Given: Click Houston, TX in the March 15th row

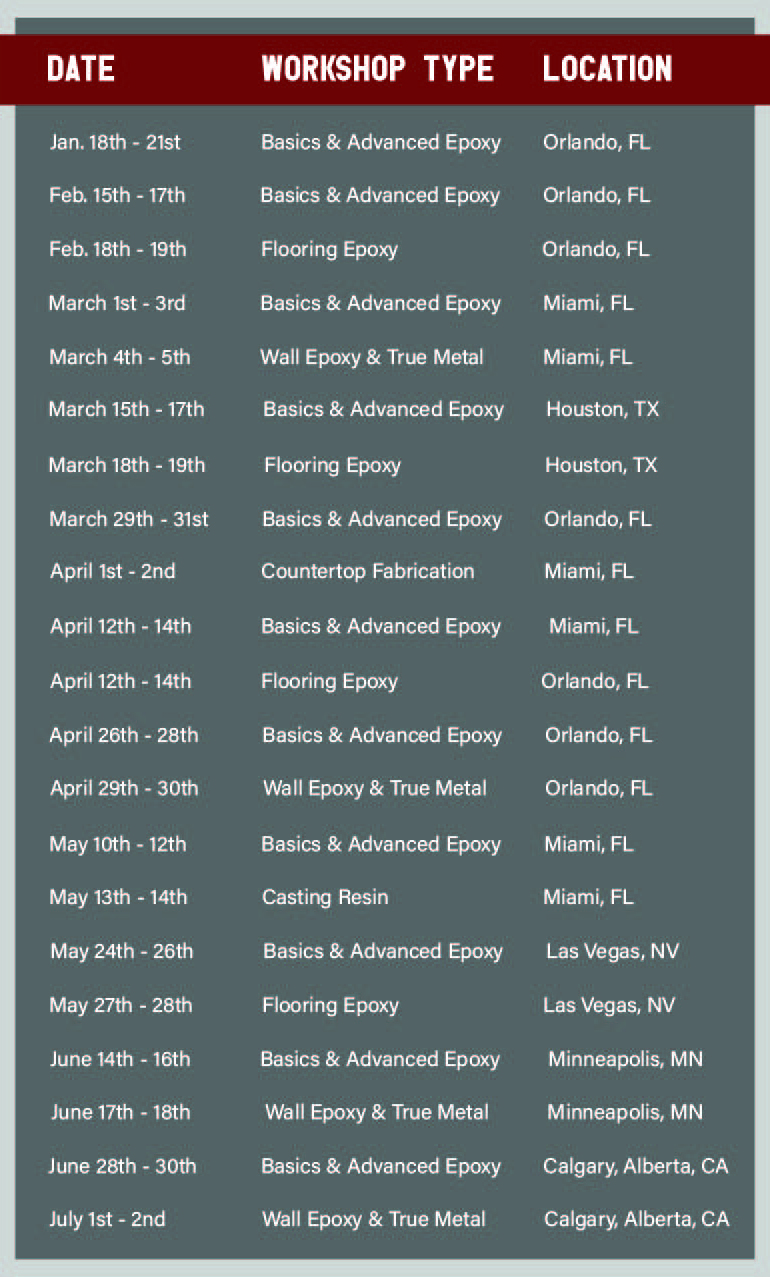Looking at the screenshot, I should click(x=602, y=409).
